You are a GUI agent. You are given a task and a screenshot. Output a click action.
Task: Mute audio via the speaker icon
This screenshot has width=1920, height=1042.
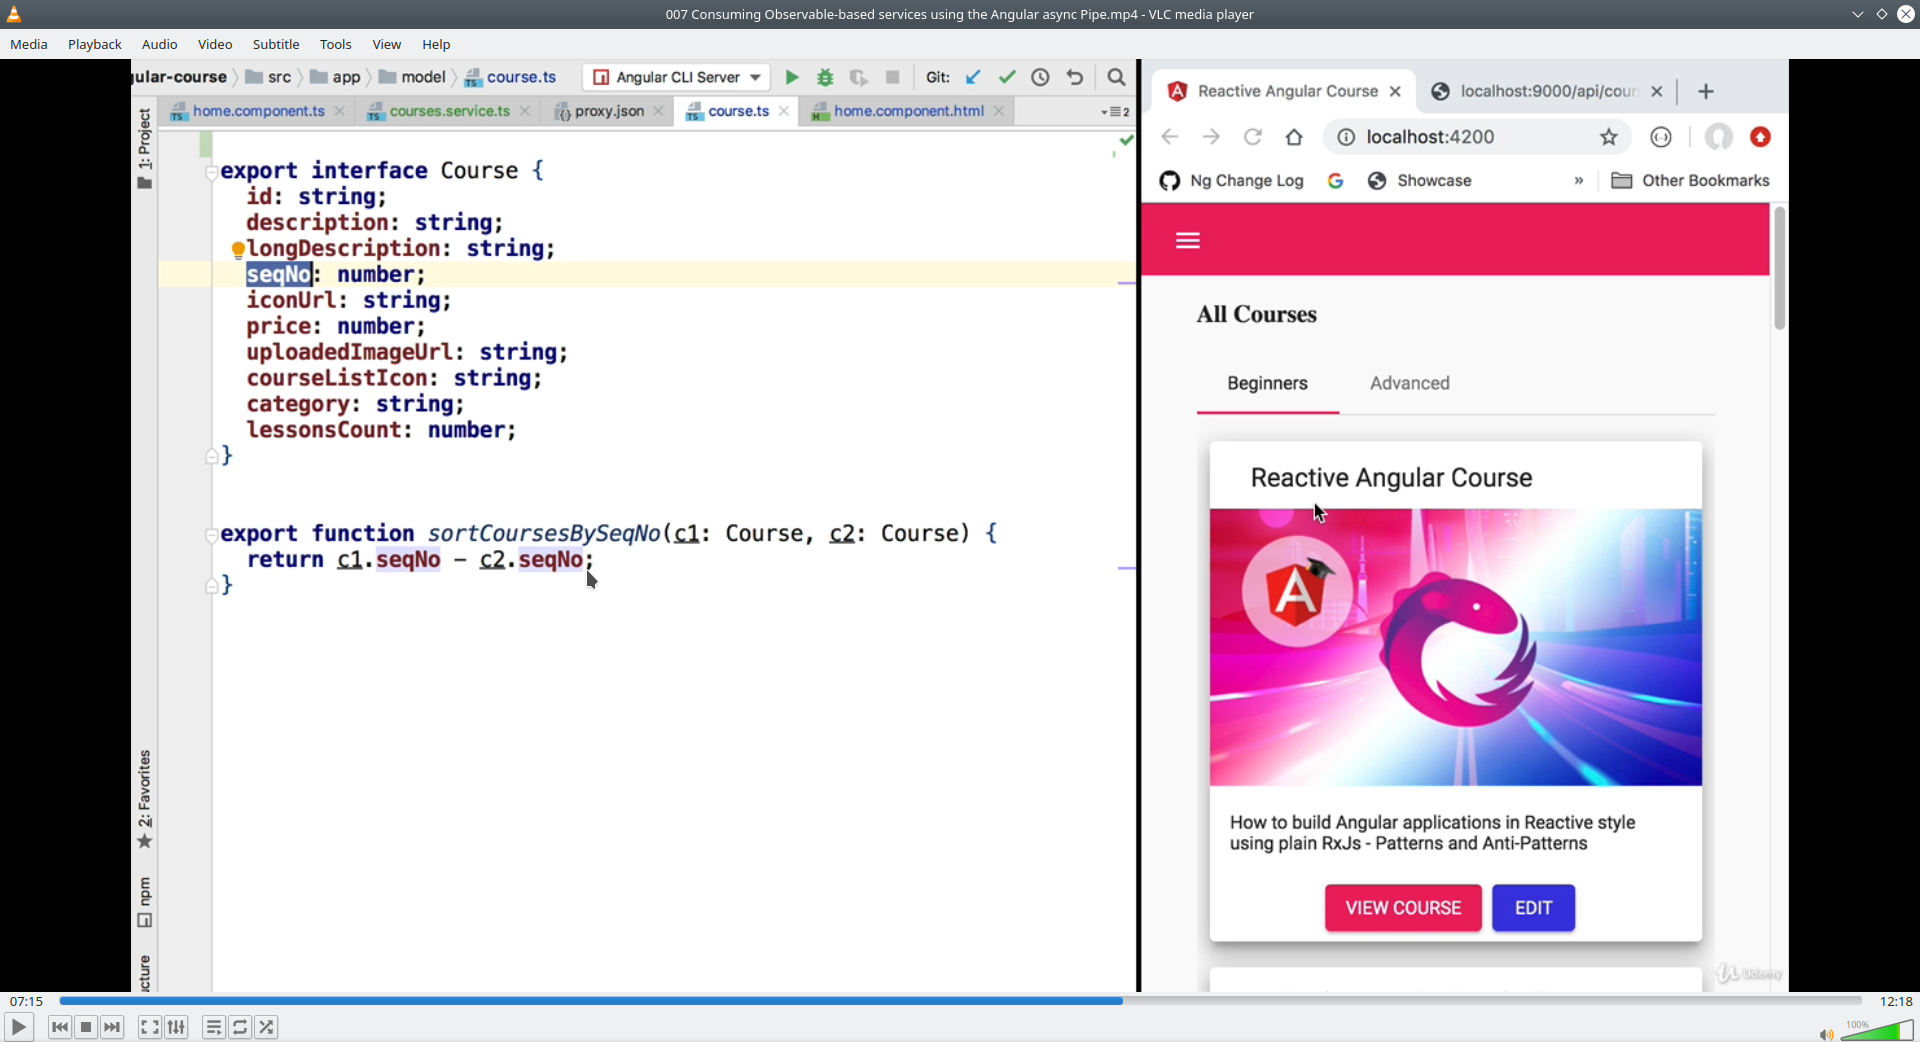click(x=1825, y=1034)
